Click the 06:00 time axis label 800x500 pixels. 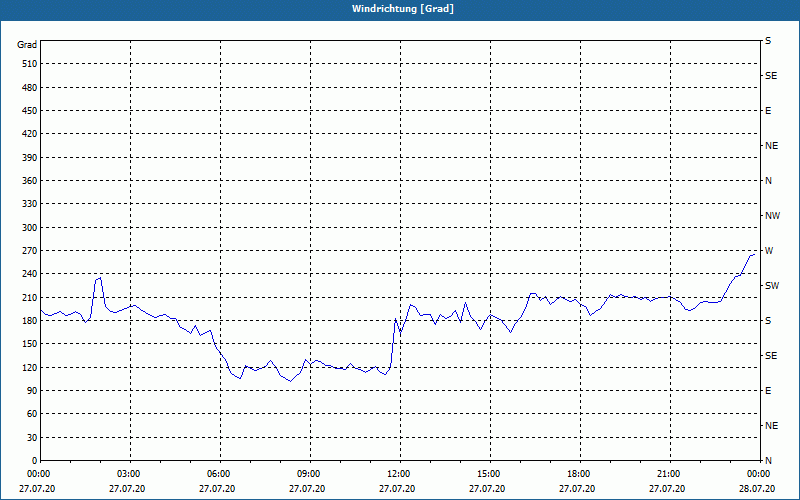pyautogui.click(x=217, y=474)
